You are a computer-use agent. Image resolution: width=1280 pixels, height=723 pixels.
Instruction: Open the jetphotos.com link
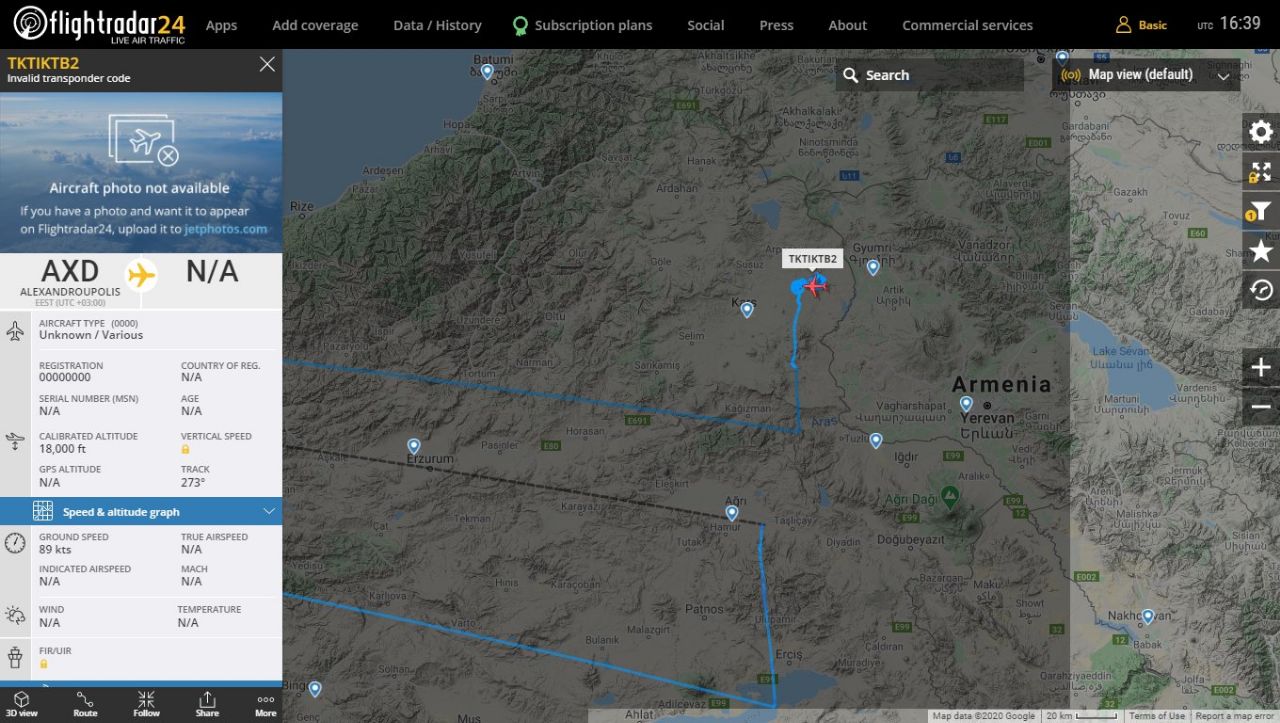[226, 229]
